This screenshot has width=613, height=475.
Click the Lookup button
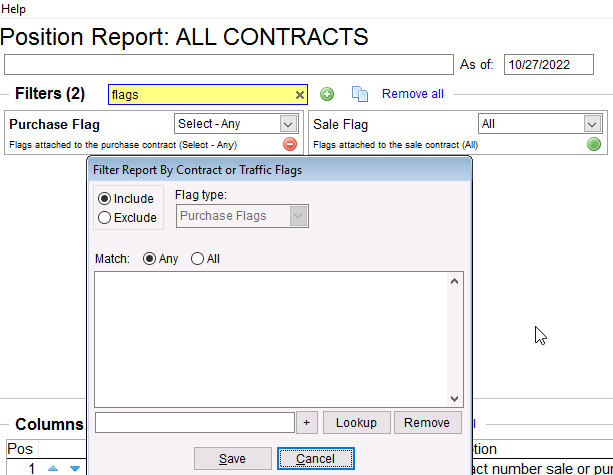[356, 422]
